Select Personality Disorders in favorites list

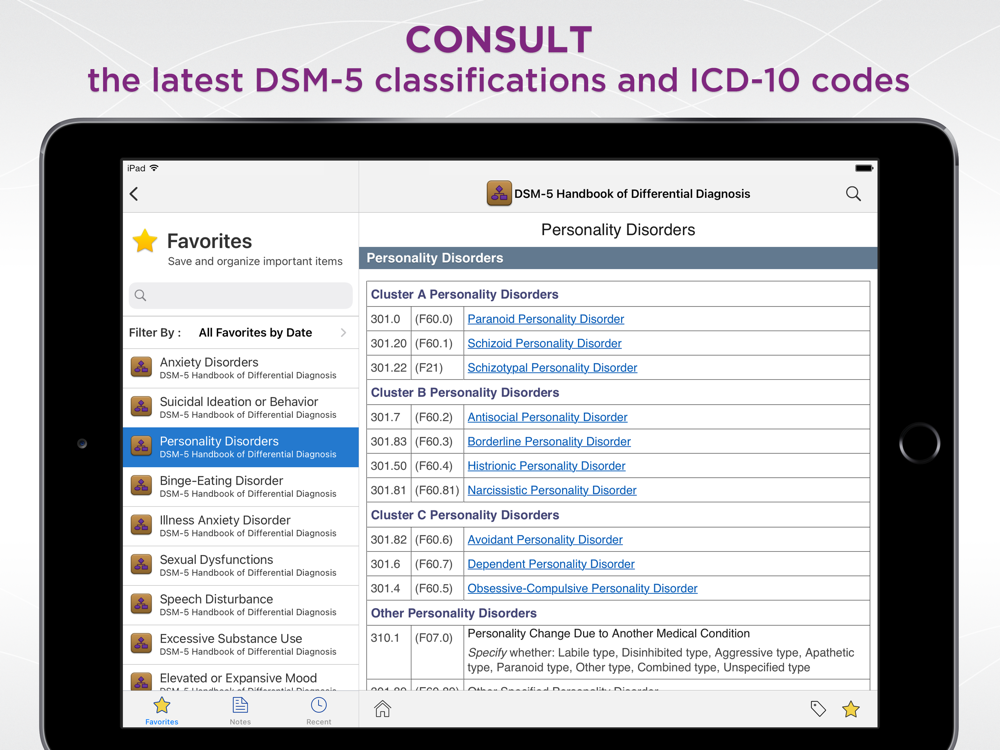[x=240, y=447]
